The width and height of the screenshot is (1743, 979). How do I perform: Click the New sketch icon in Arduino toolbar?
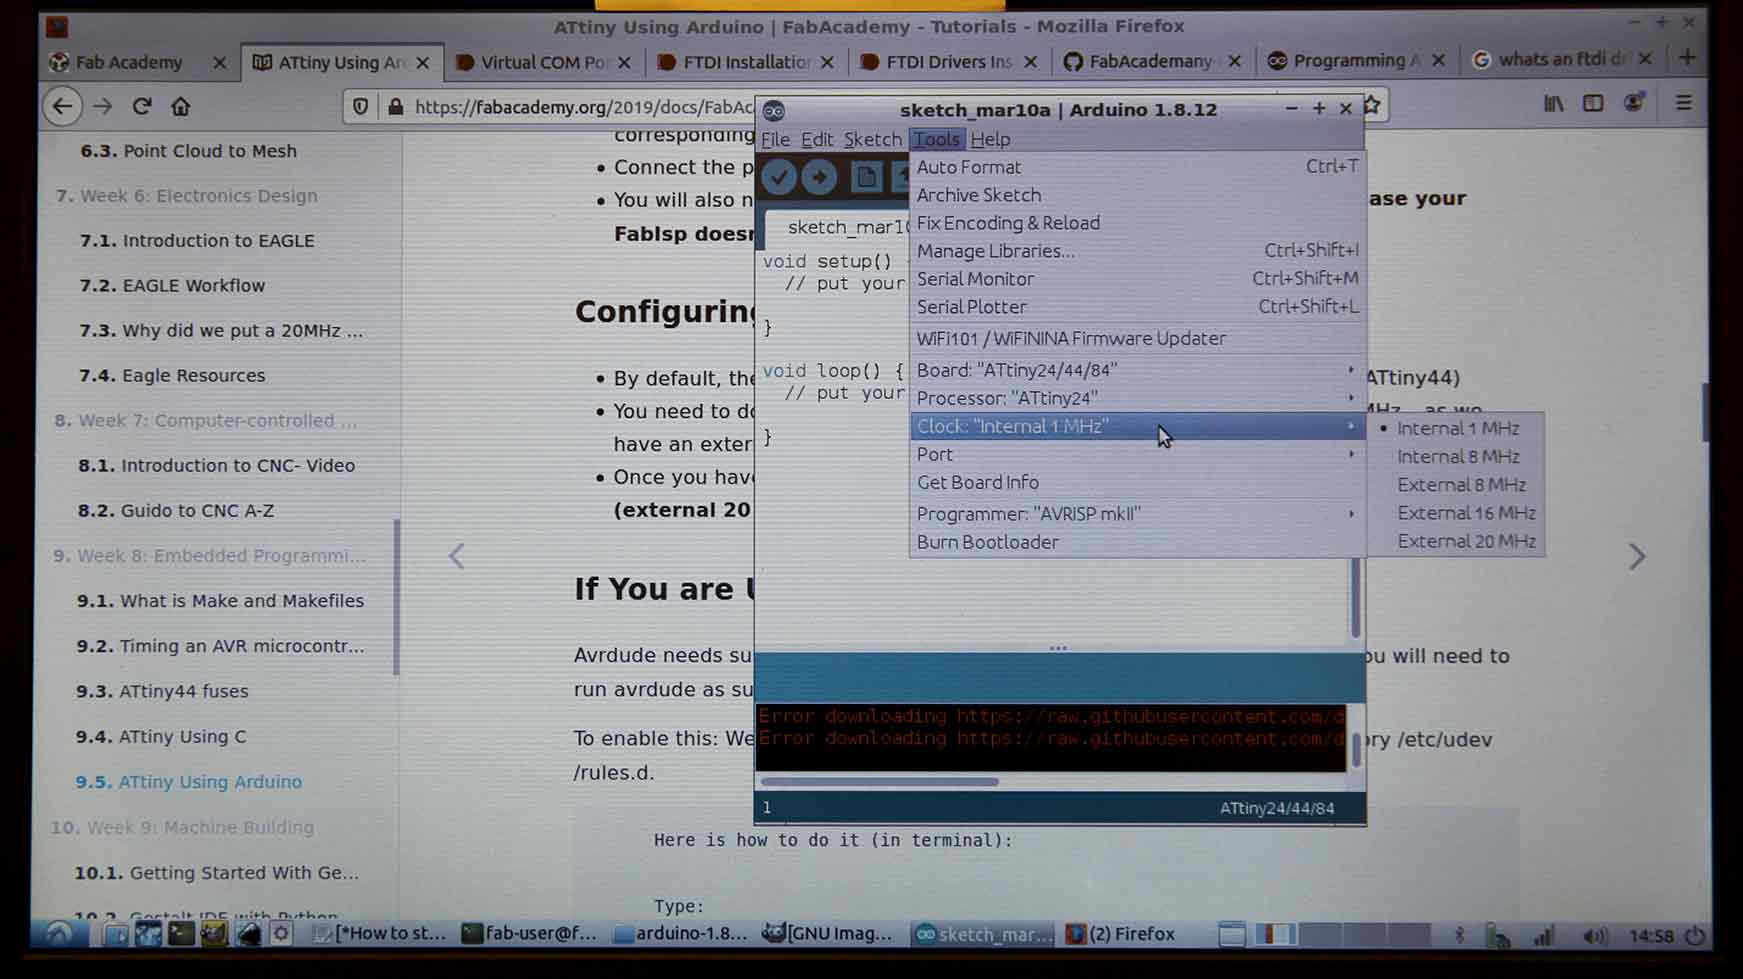coord(866,178)
